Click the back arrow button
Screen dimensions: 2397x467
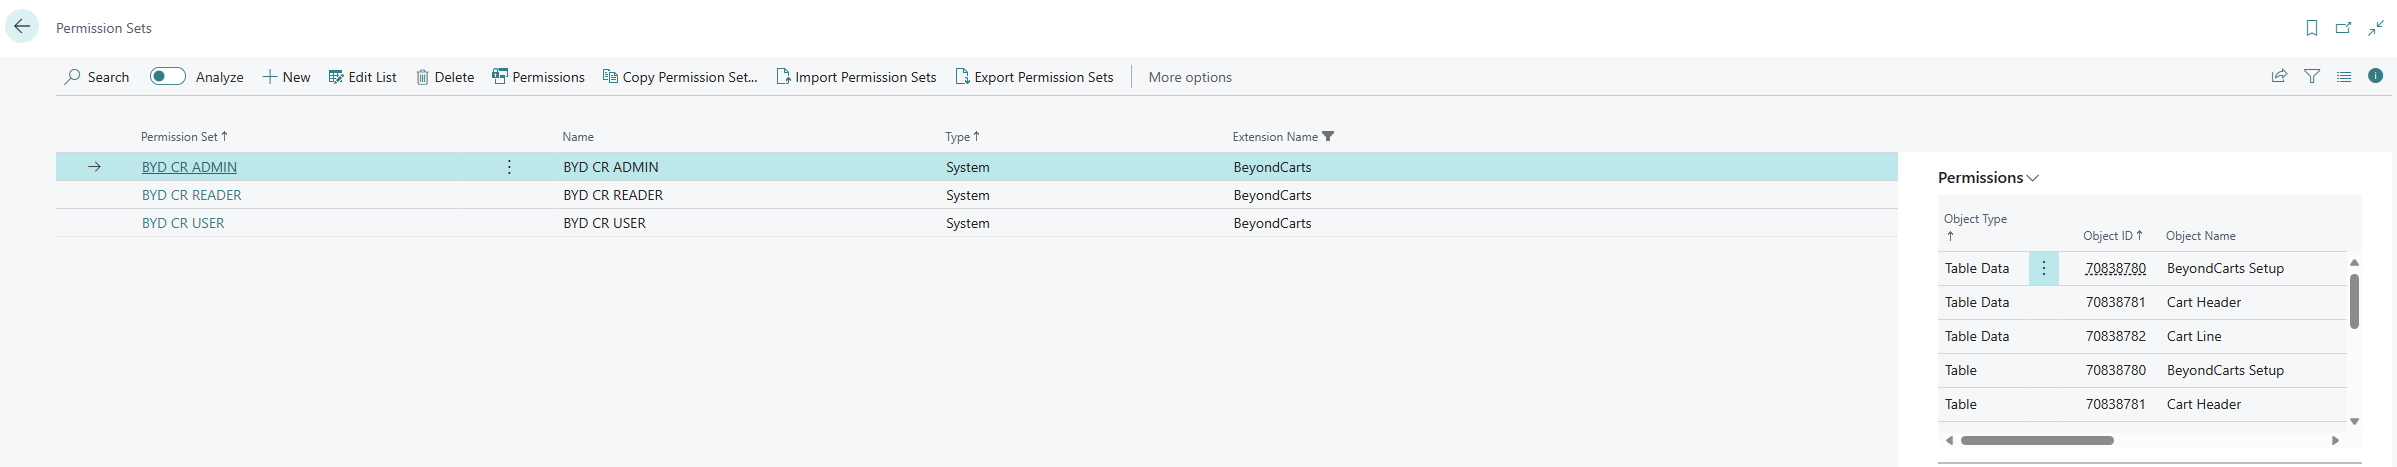tap(22, 27)
